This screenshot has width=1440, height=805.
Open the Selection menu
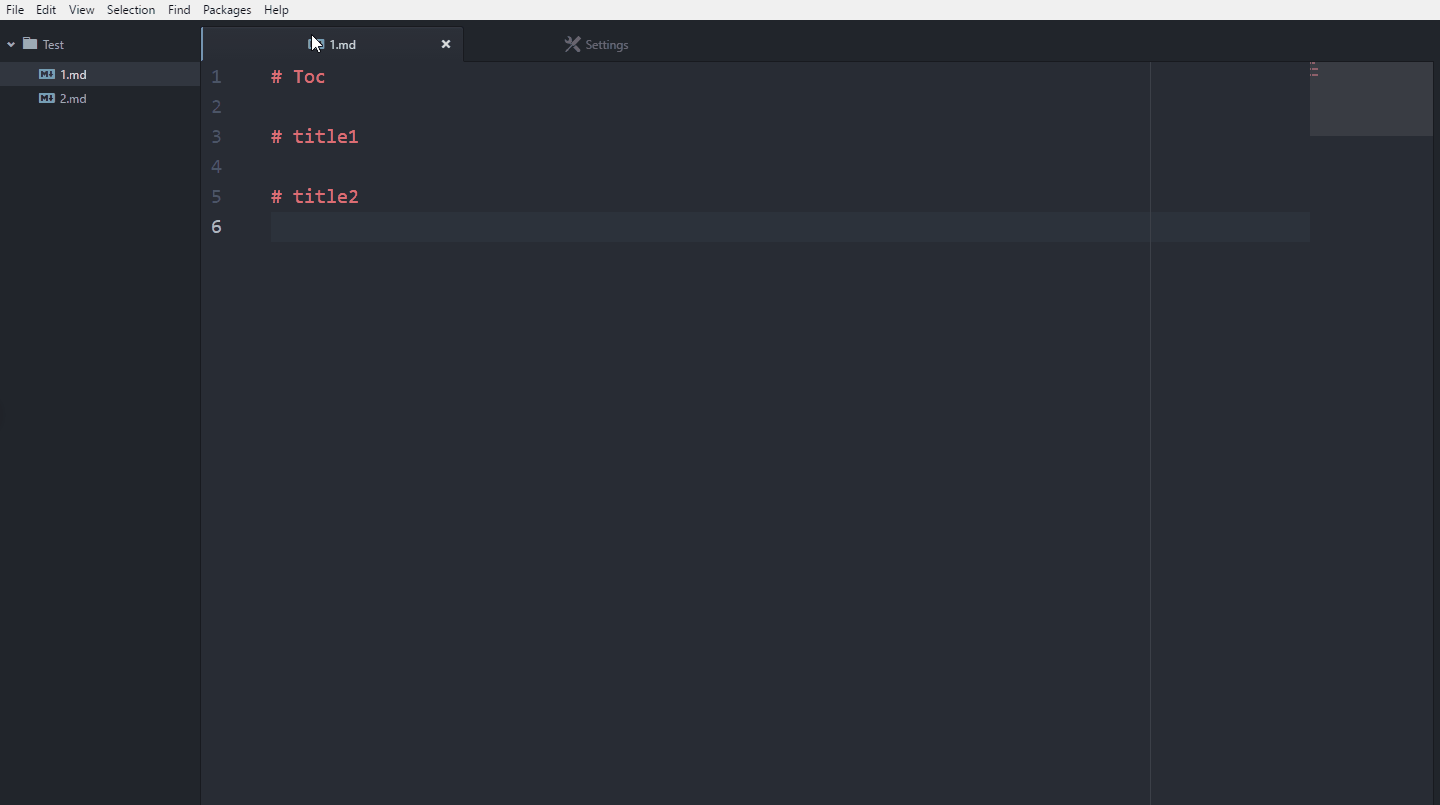point(131,10)
